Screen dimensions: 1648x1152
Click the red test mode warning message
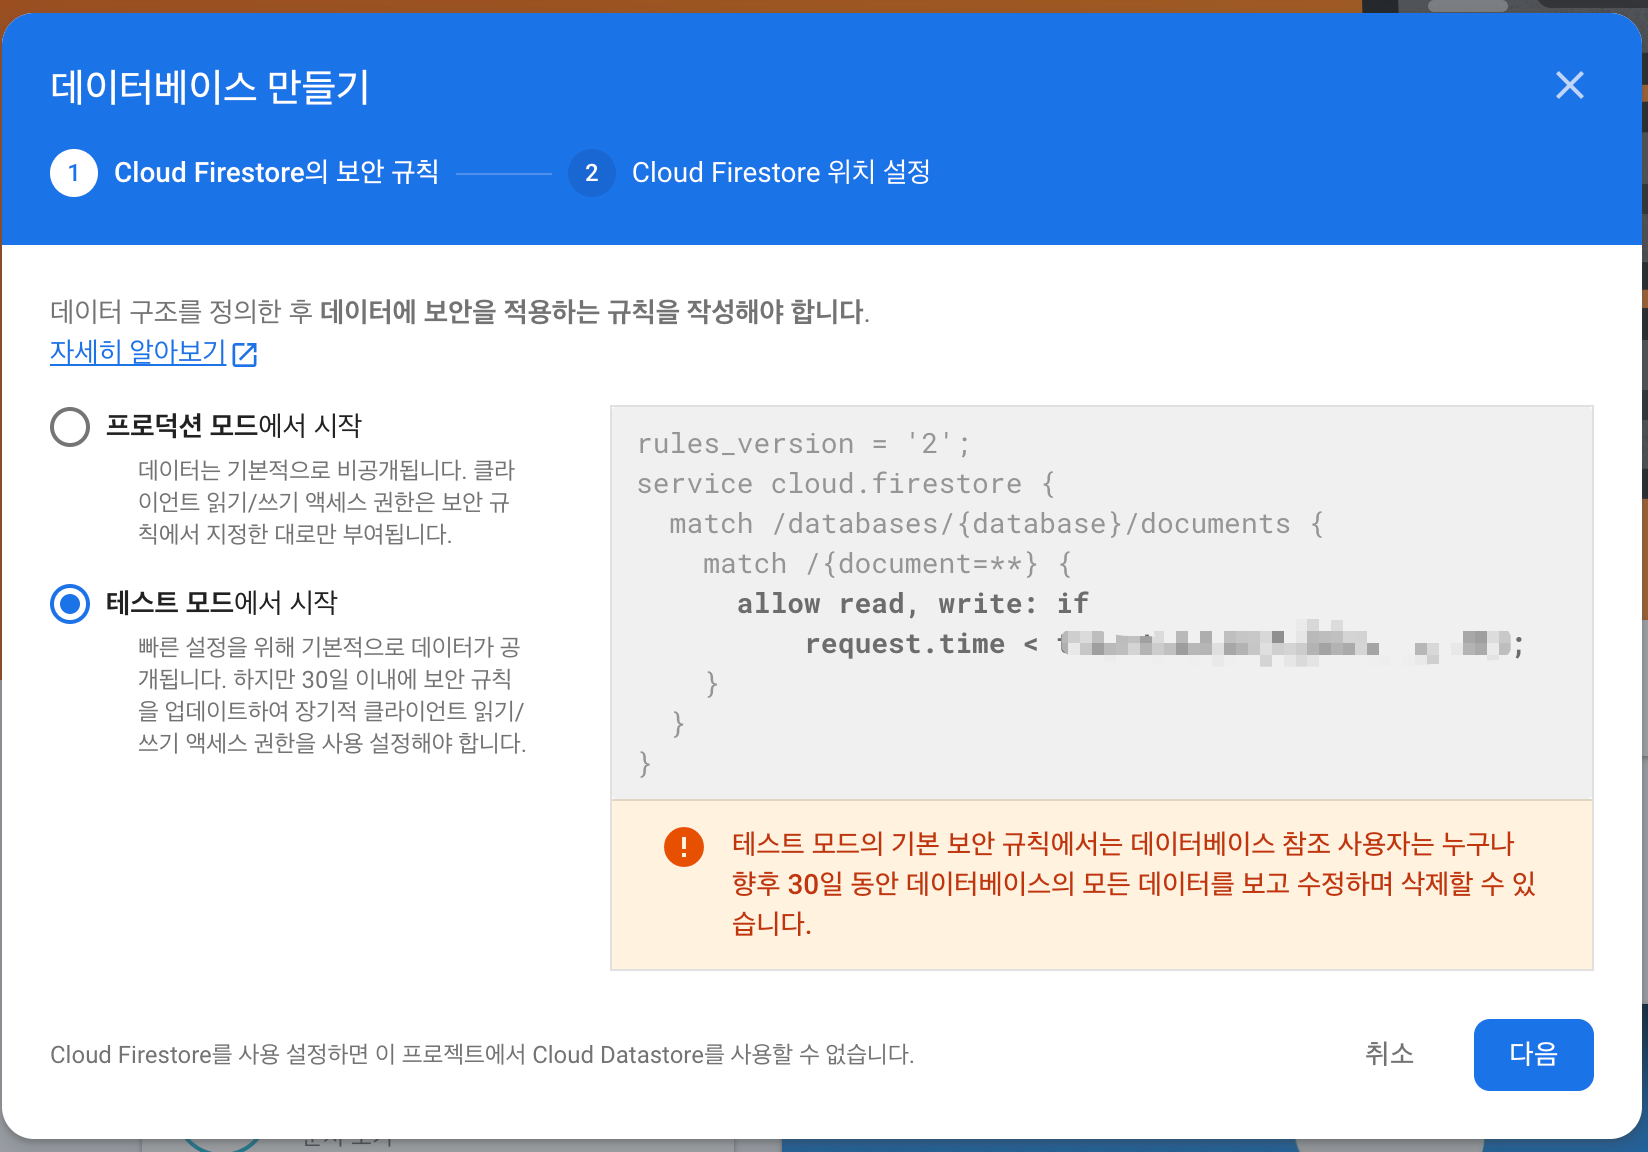coord(1133,883)
